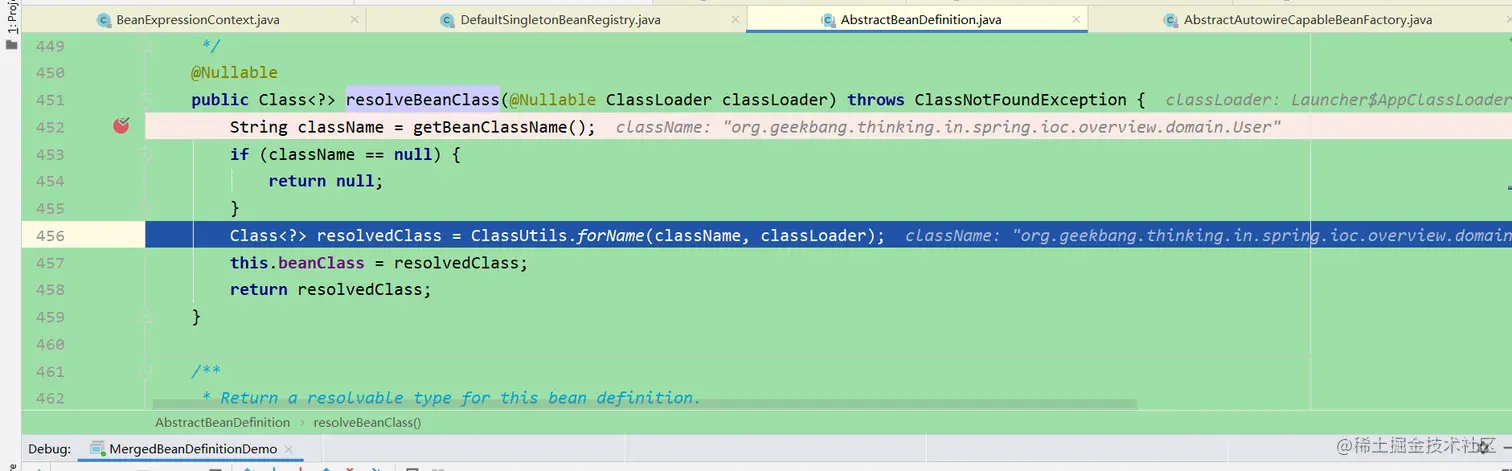1512x471 pixels.
Task: Click the fold end marker at line 455
Action: point(145,208)
